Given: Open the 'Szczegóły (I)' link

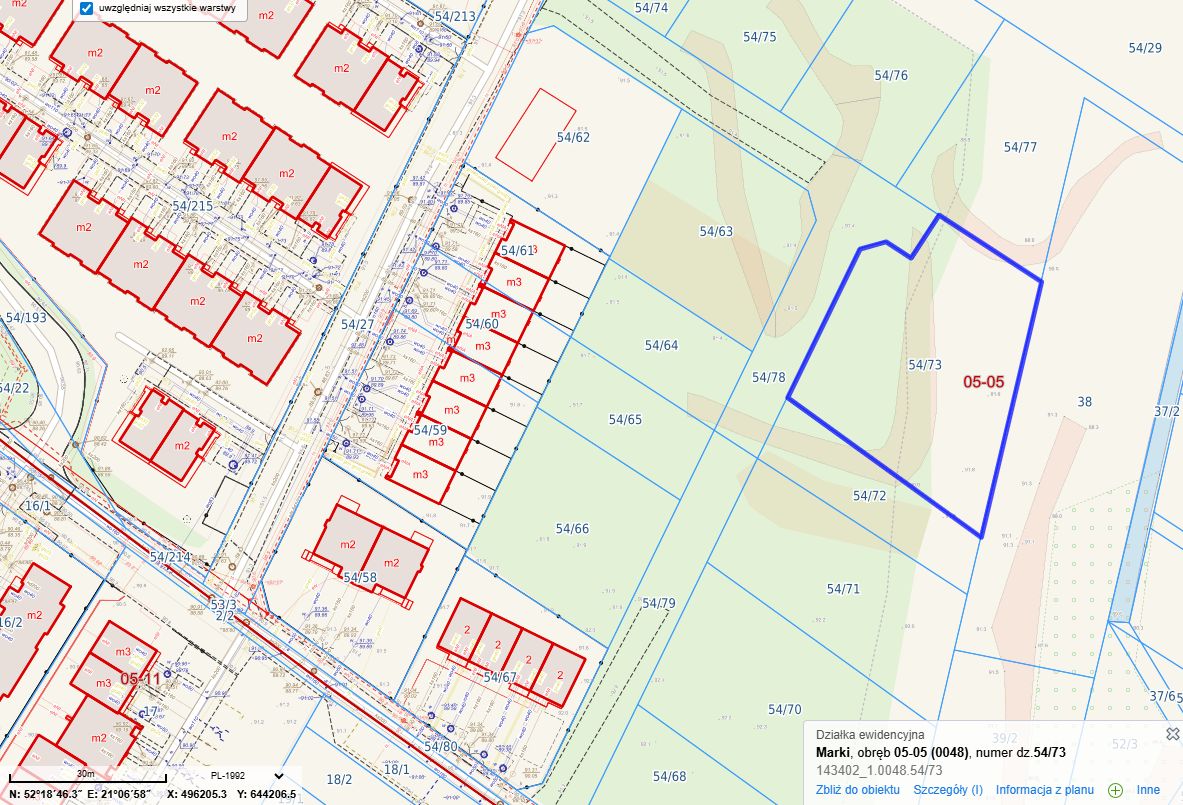Looking at the screenshot, I should click(x=948, y=790).
